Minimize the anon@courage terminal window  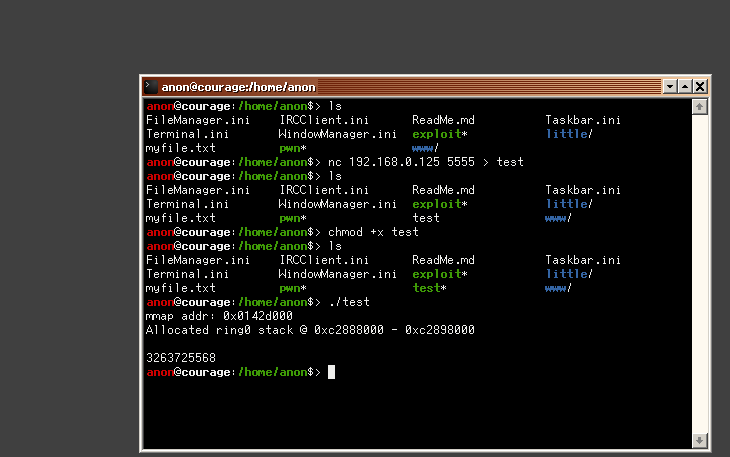(669, 87)
